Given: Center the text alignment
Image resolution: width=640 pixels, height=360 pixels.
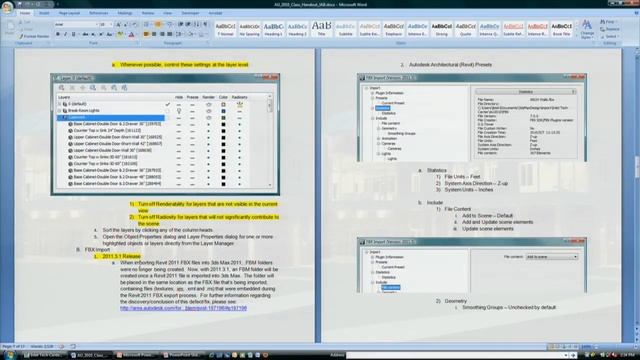Looking at the screenshot, I should click(x=154, y=34).
